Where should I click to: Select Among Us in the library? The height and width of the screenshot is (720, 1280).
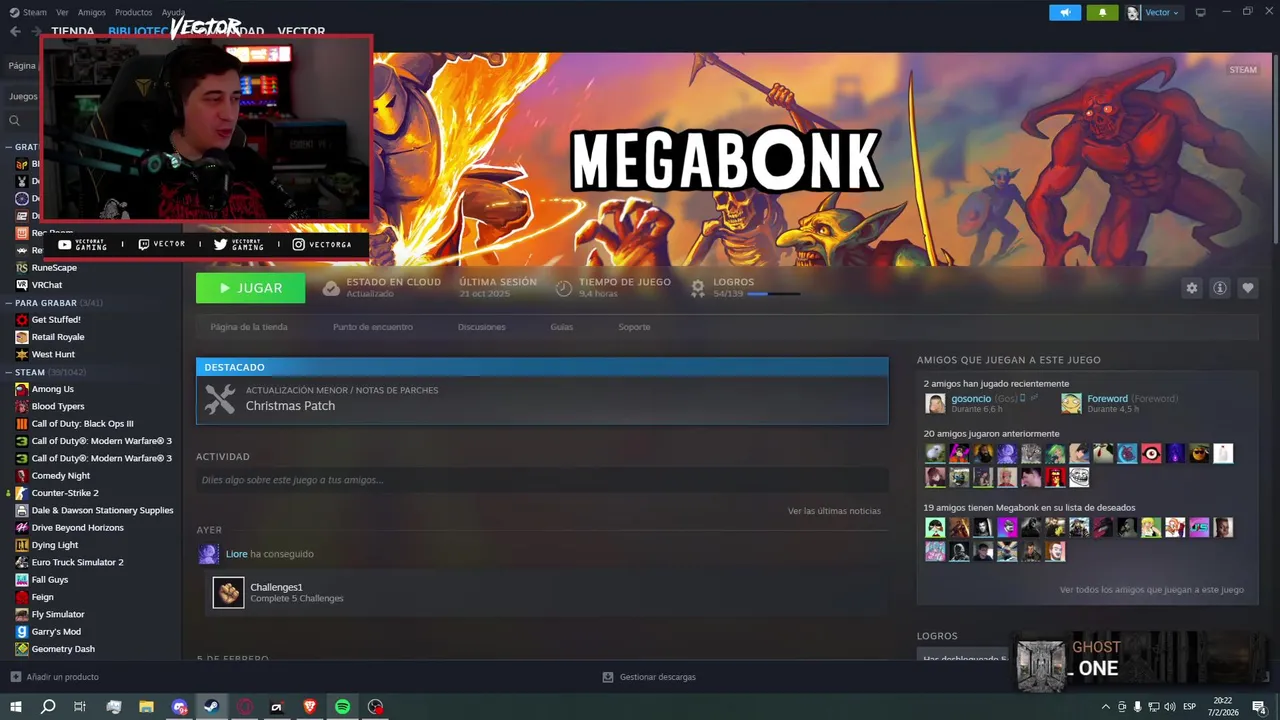click(52, 389)
